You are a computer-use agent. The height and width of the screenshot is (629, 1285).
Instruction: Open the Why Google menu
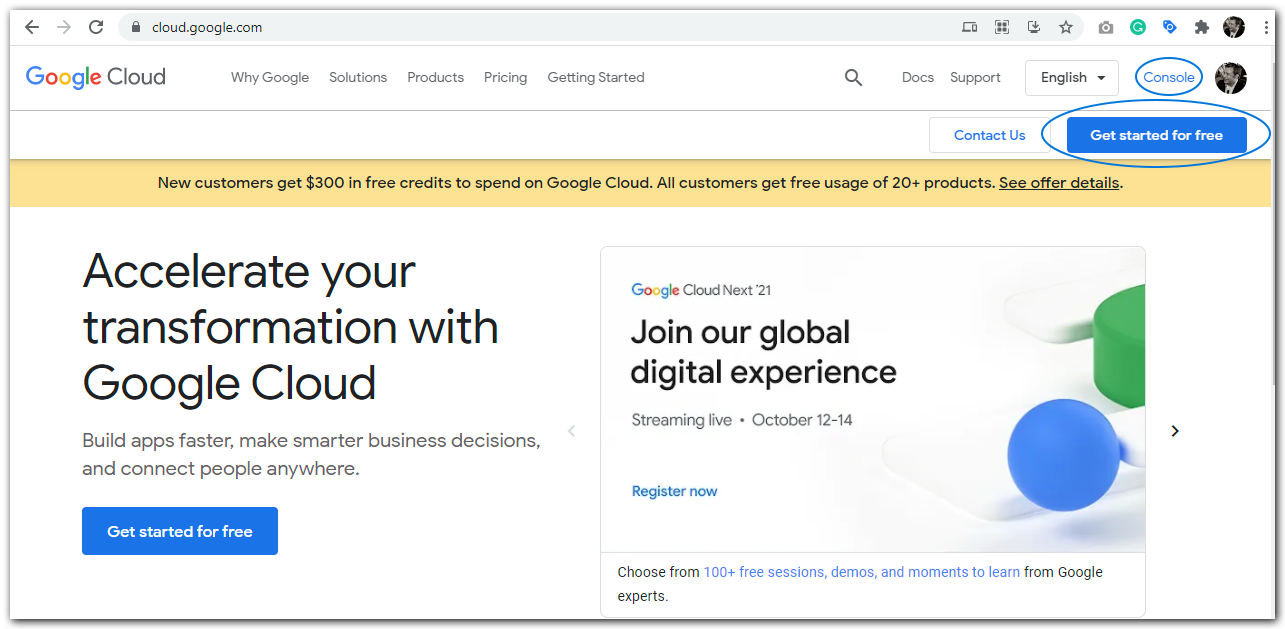click(x=270, y=77)
